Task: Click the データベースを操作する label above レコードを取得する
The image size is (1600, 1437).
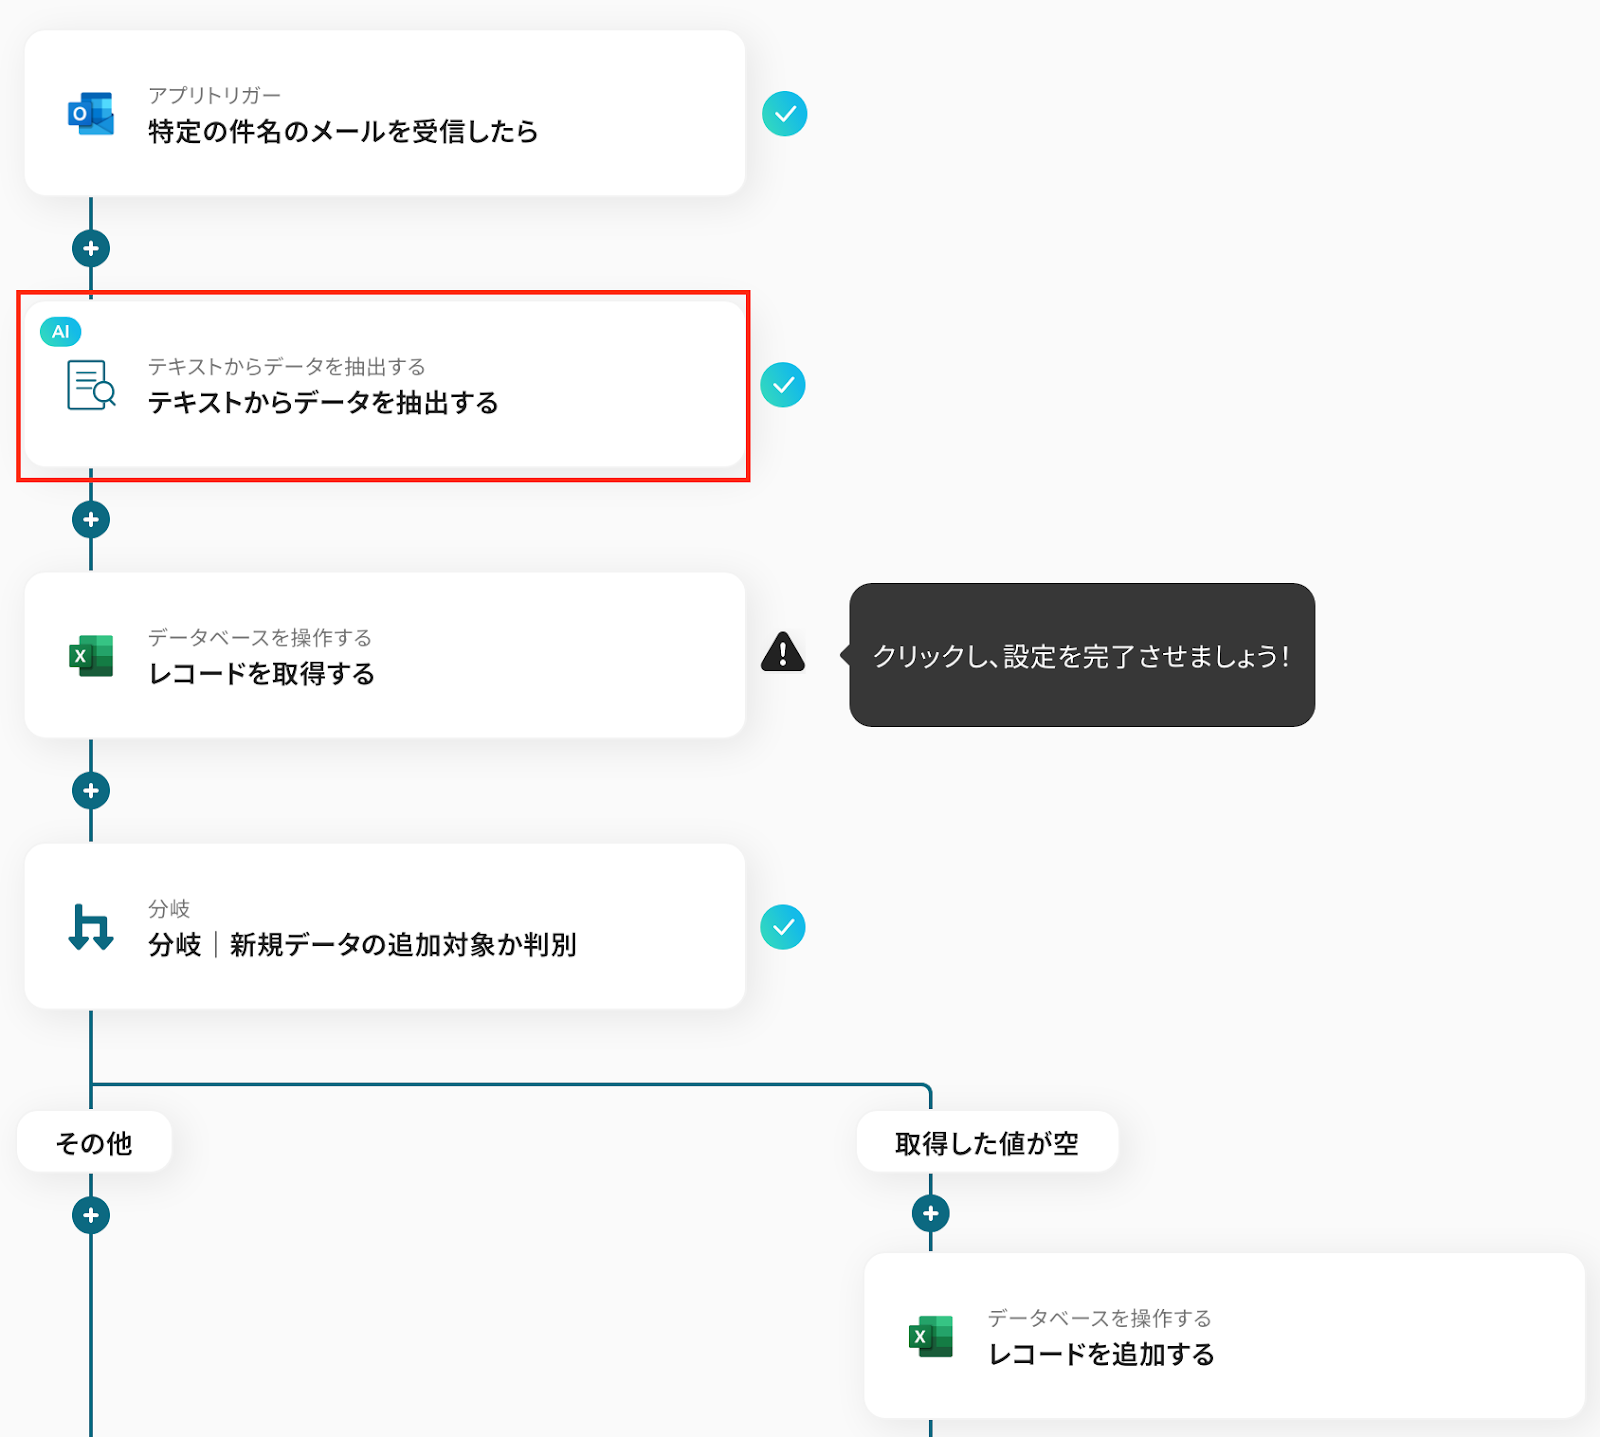Action: click(260, 637)
